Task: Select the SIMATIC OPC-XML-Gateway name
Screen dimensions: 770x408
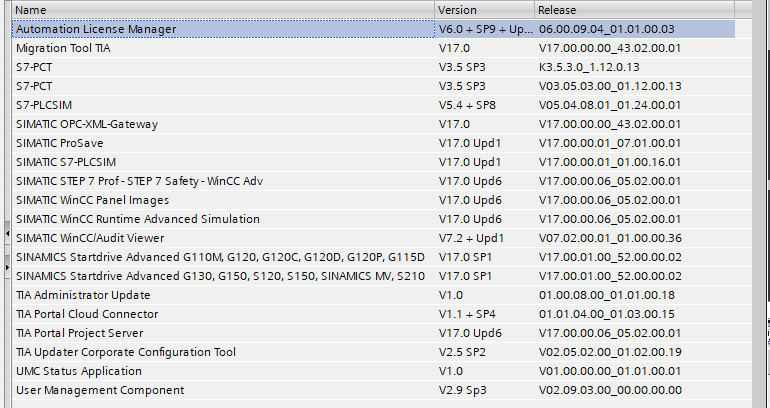Action: point(87,124)
